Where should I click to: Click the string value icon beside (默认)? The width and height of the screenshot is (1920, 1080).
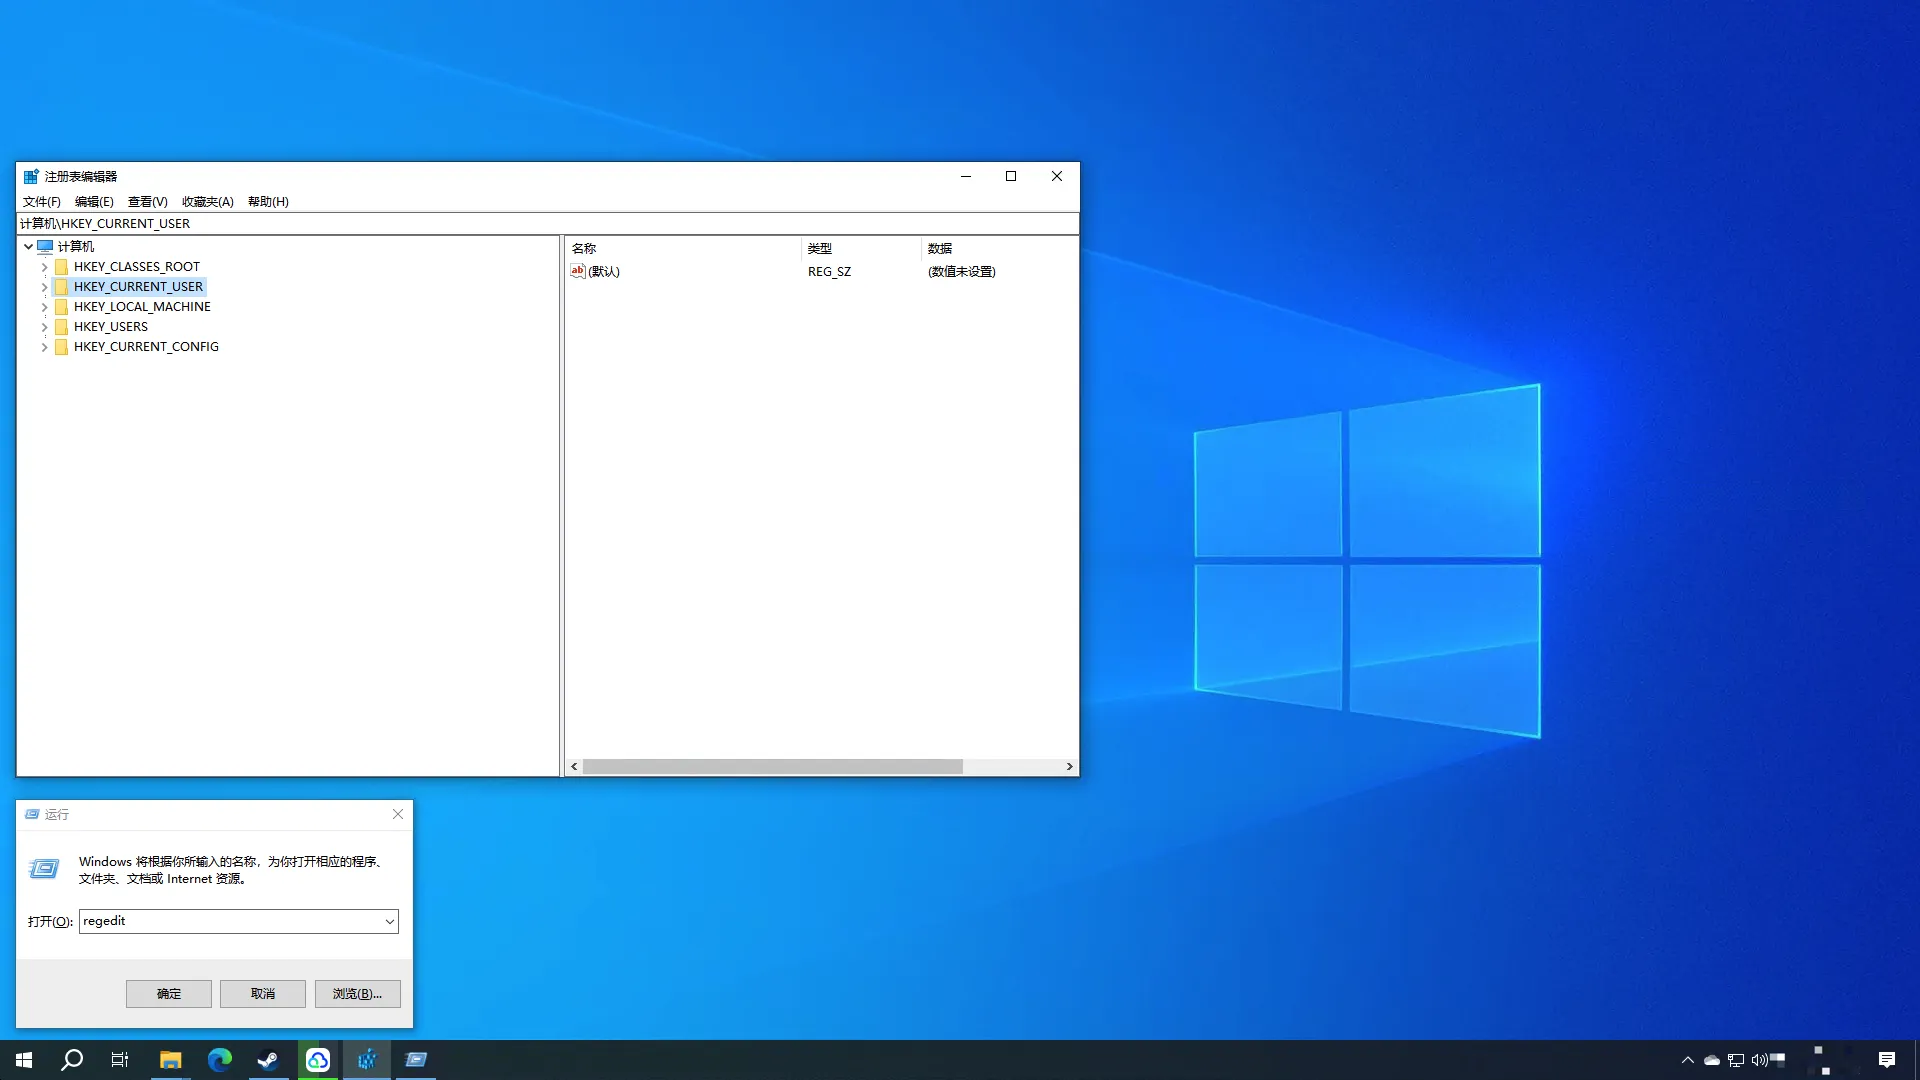pyautogui.click(x=578, y=271)
